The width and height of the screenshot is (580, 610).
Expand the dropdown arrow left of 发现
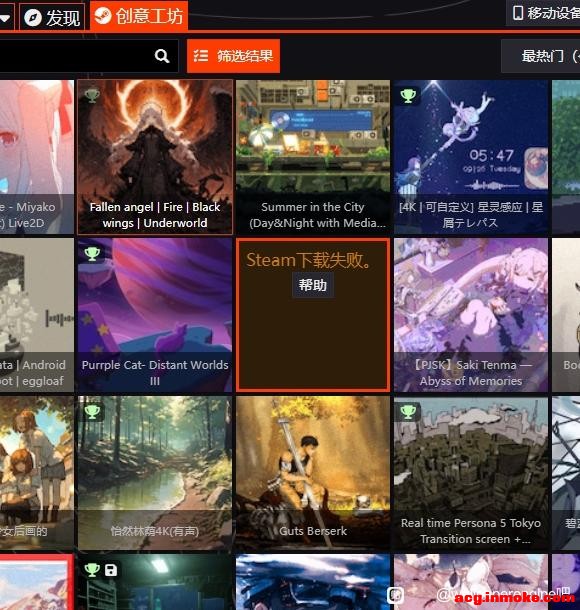point(5,18)
